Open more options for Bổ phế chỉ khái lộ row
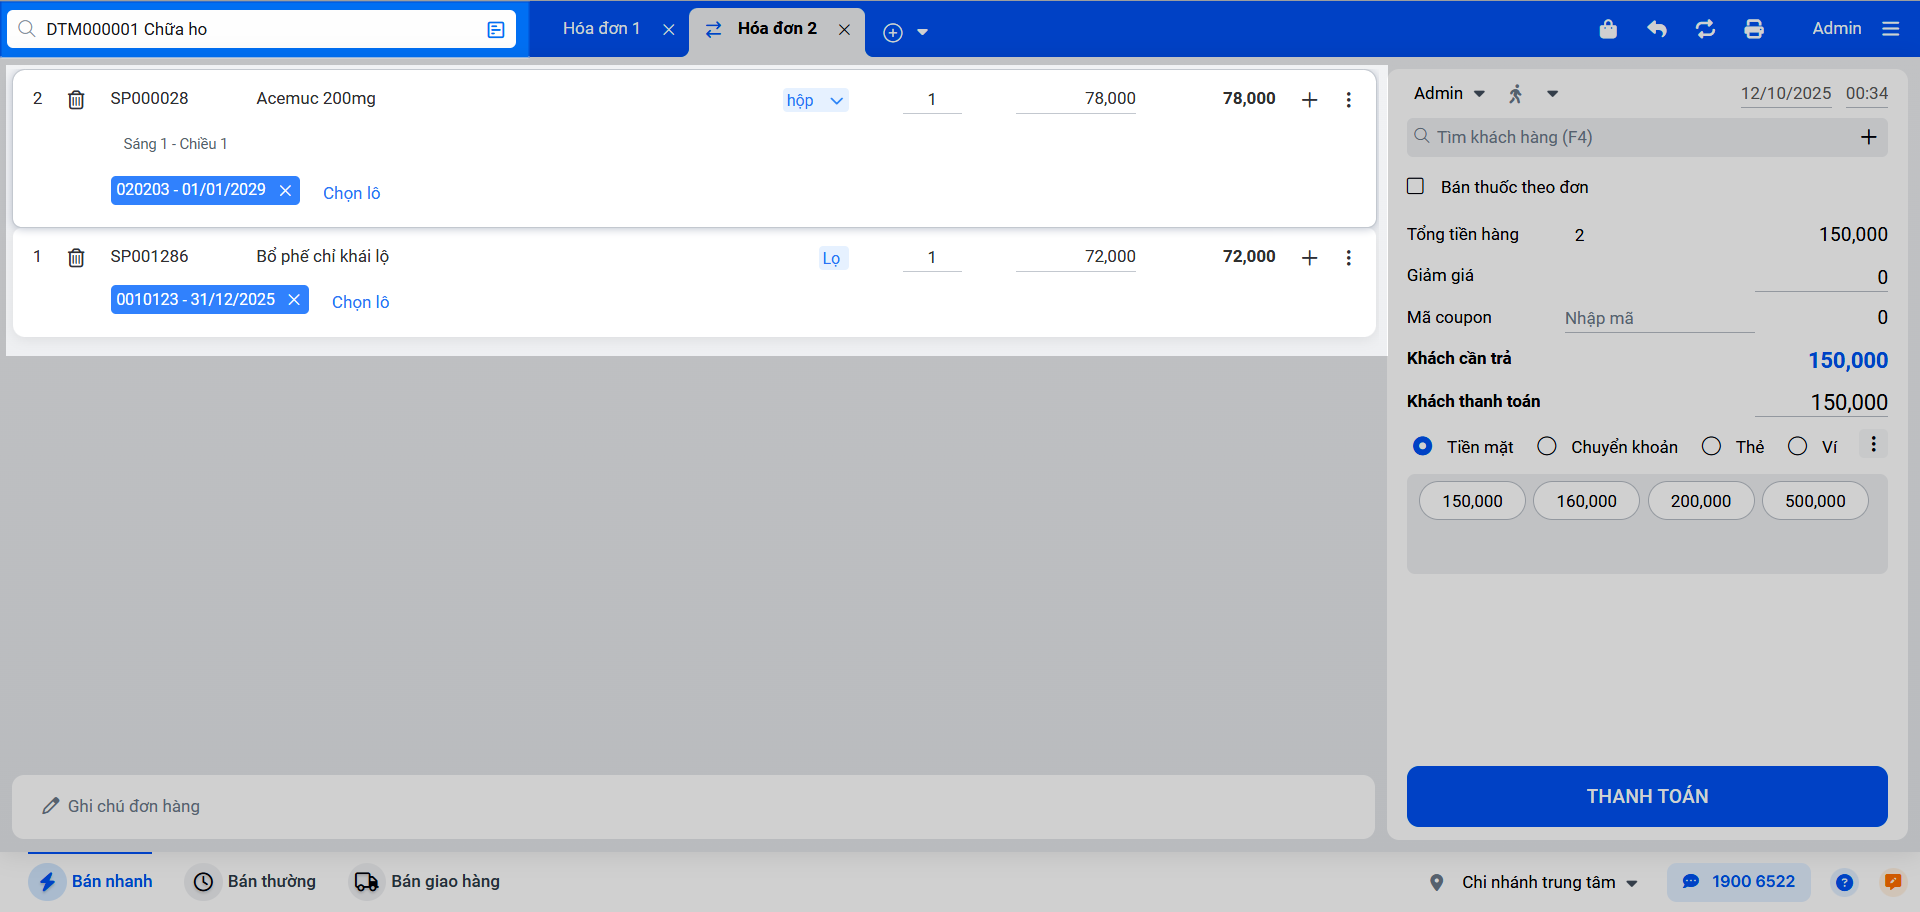The height and width of the screenshot is (912, 1920). 1349,257
